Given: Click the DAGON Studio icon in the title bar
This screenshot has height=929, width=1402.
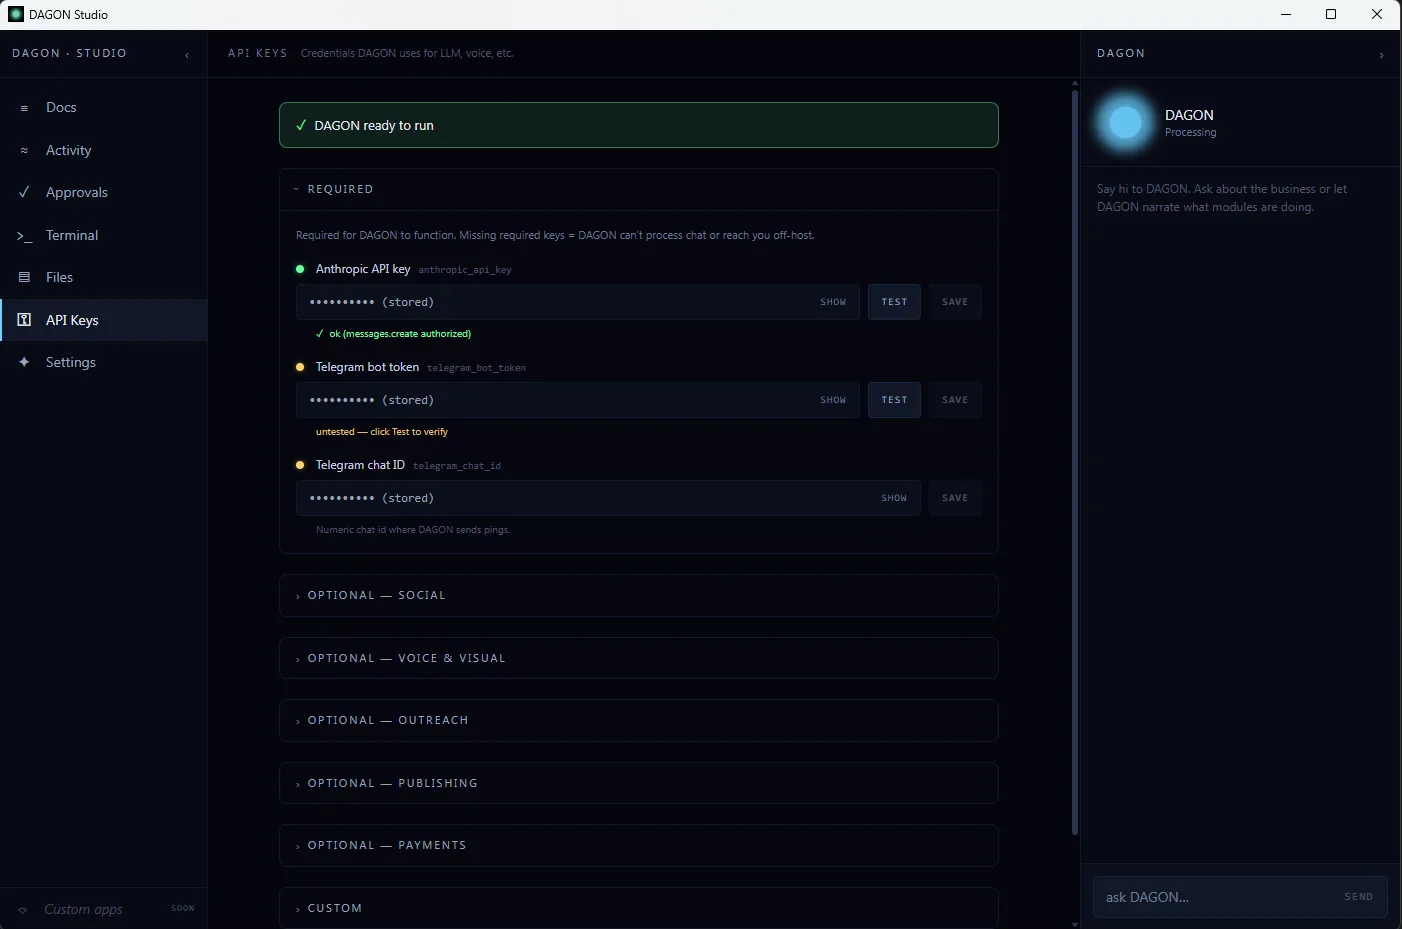Looking at the screenshot, I should (x=14, y=14).
